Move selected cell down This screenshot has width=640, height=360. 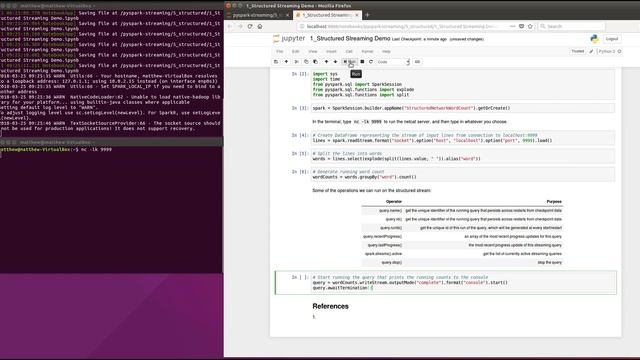336,62
